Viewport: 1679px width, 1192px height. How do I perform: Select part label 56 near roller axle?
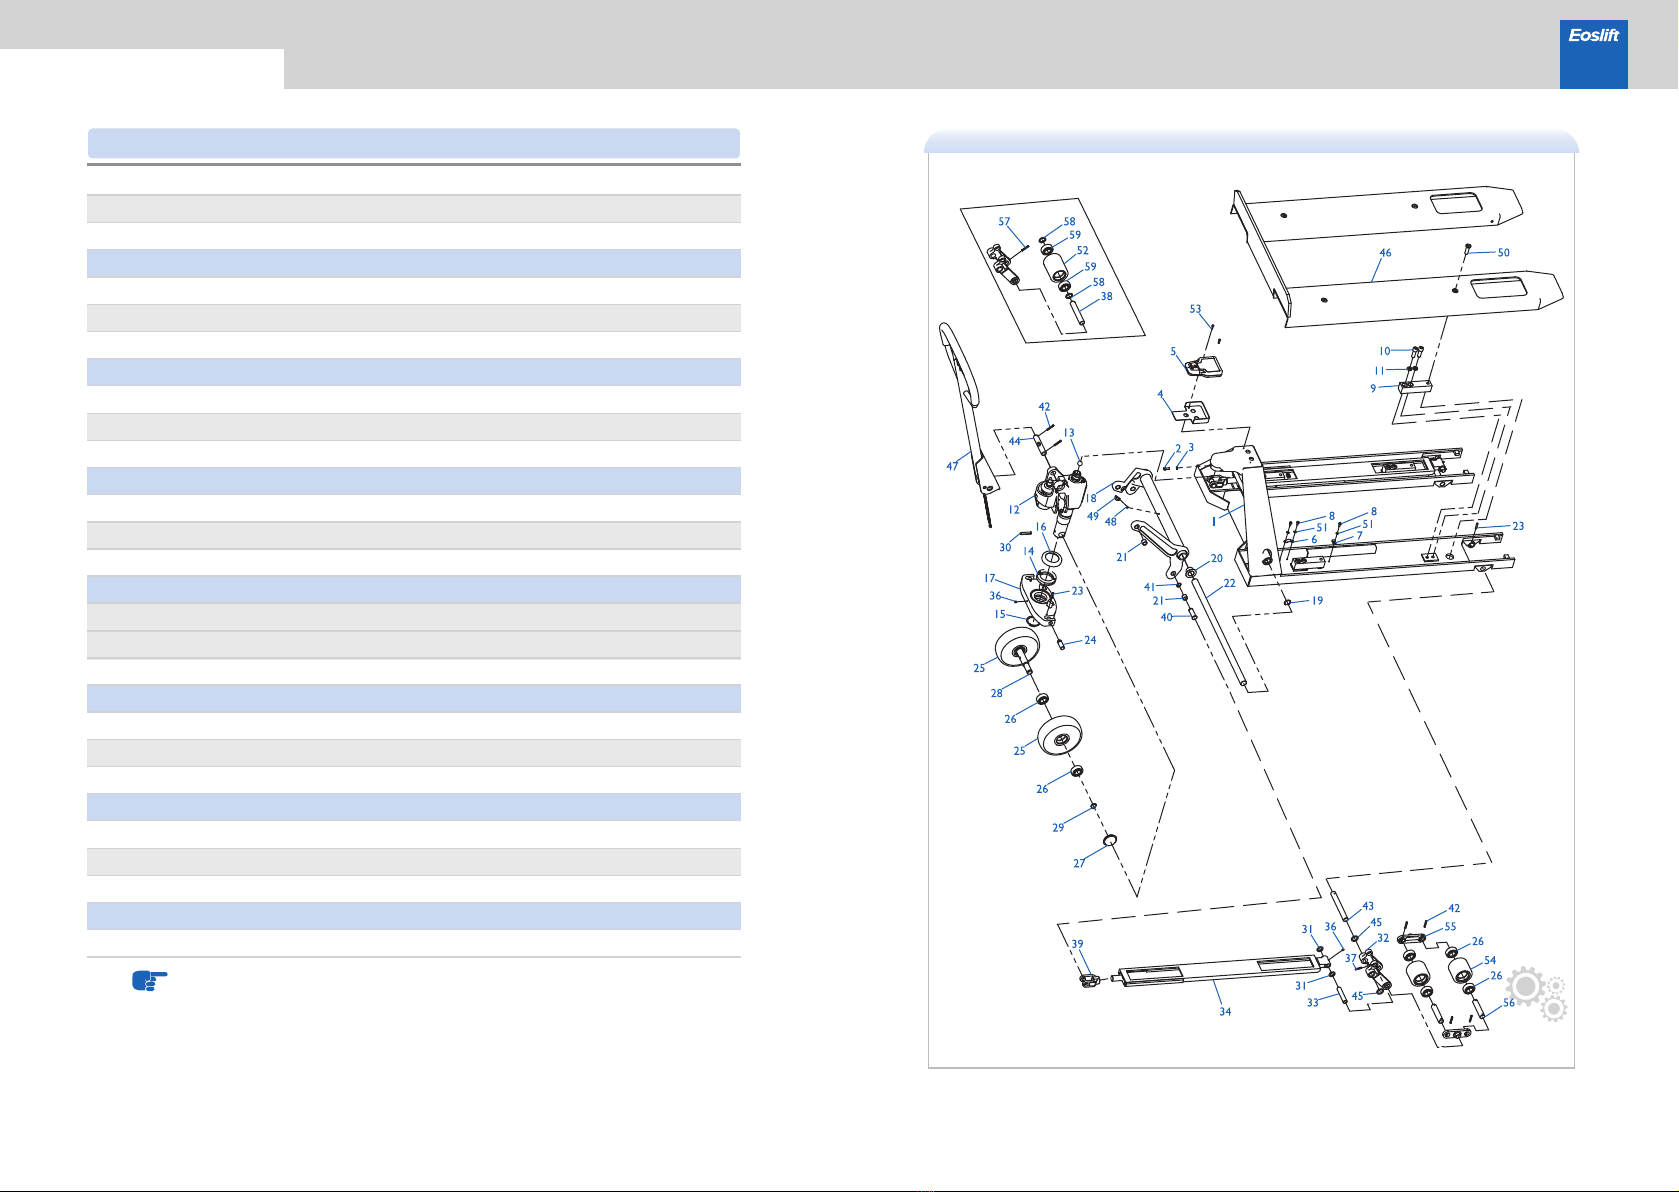point(1509,1002)
